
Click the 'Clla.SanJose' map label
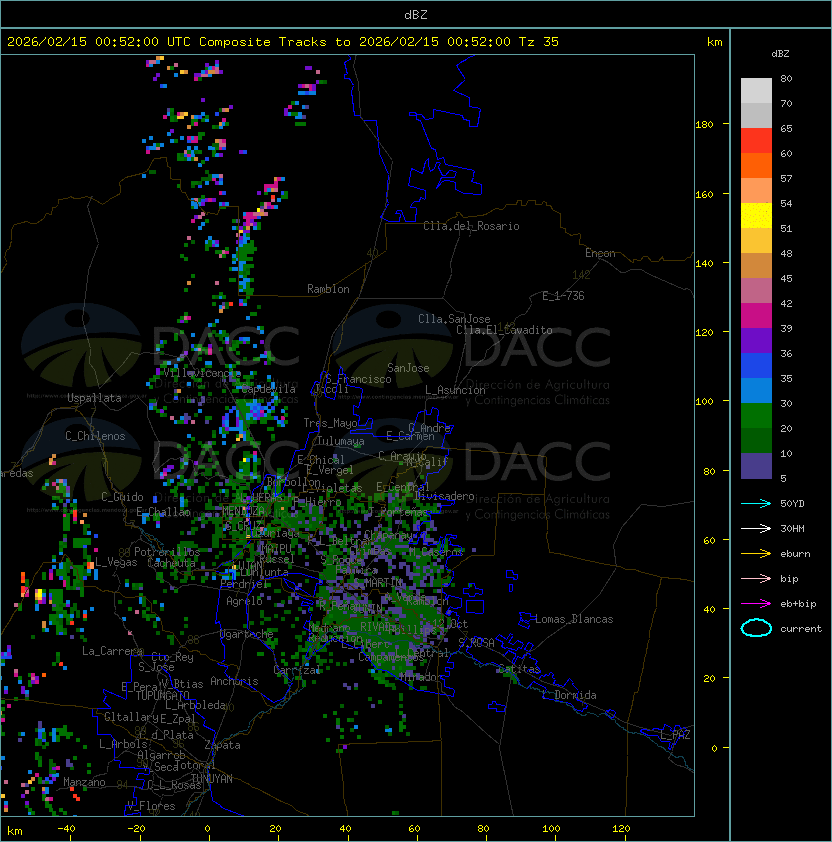pyautogui.click(x=454, y=319)
